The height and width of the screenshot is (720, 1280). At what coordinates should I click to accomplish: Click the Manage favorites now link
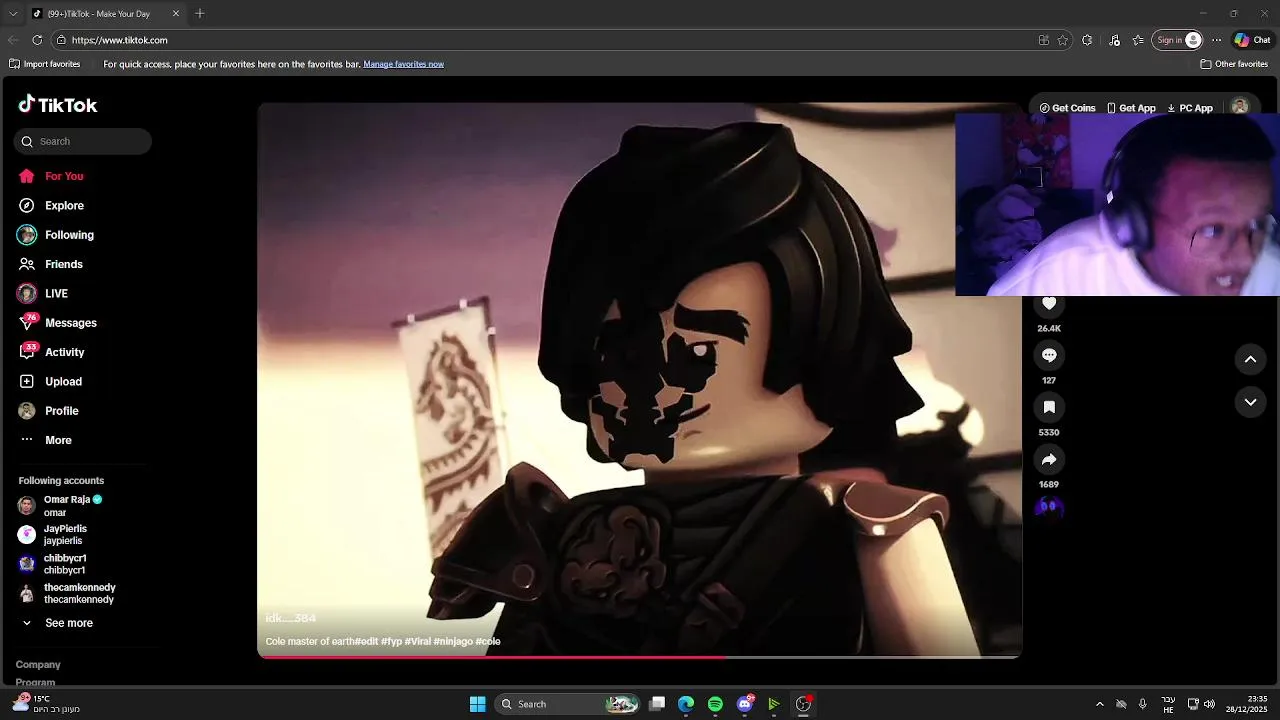[403, 64]
